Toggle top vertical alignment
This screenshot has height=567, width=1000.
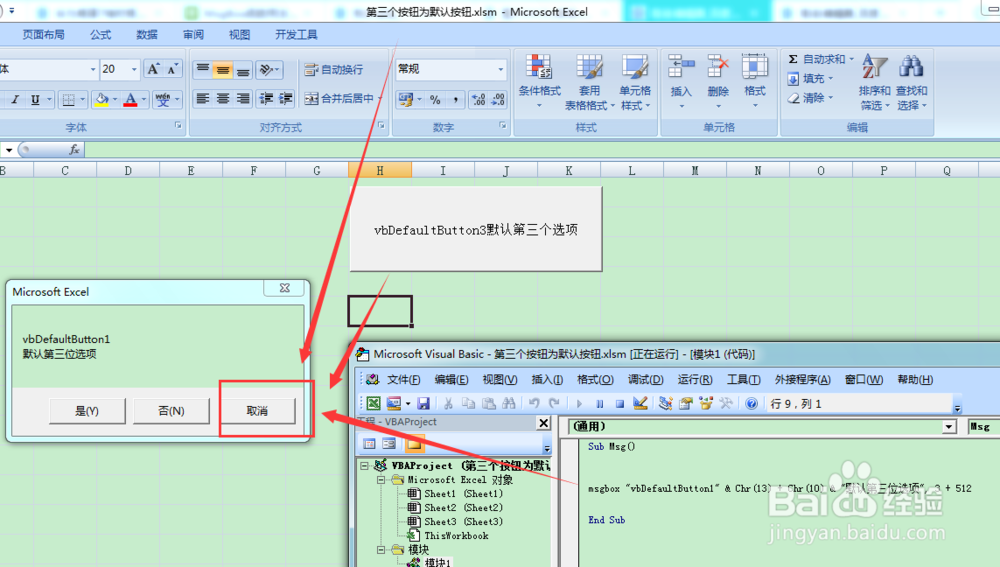(x=202, y=69)
